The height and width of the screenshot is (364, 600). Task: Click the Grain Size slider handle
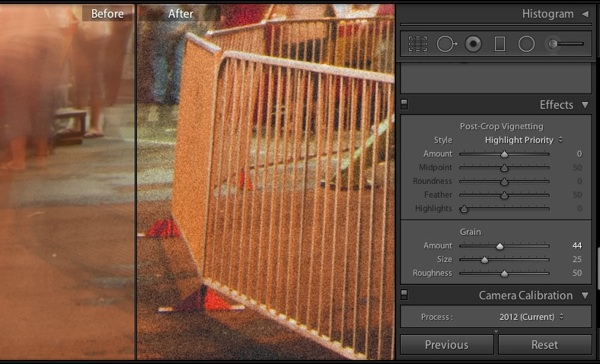point(484,260)
